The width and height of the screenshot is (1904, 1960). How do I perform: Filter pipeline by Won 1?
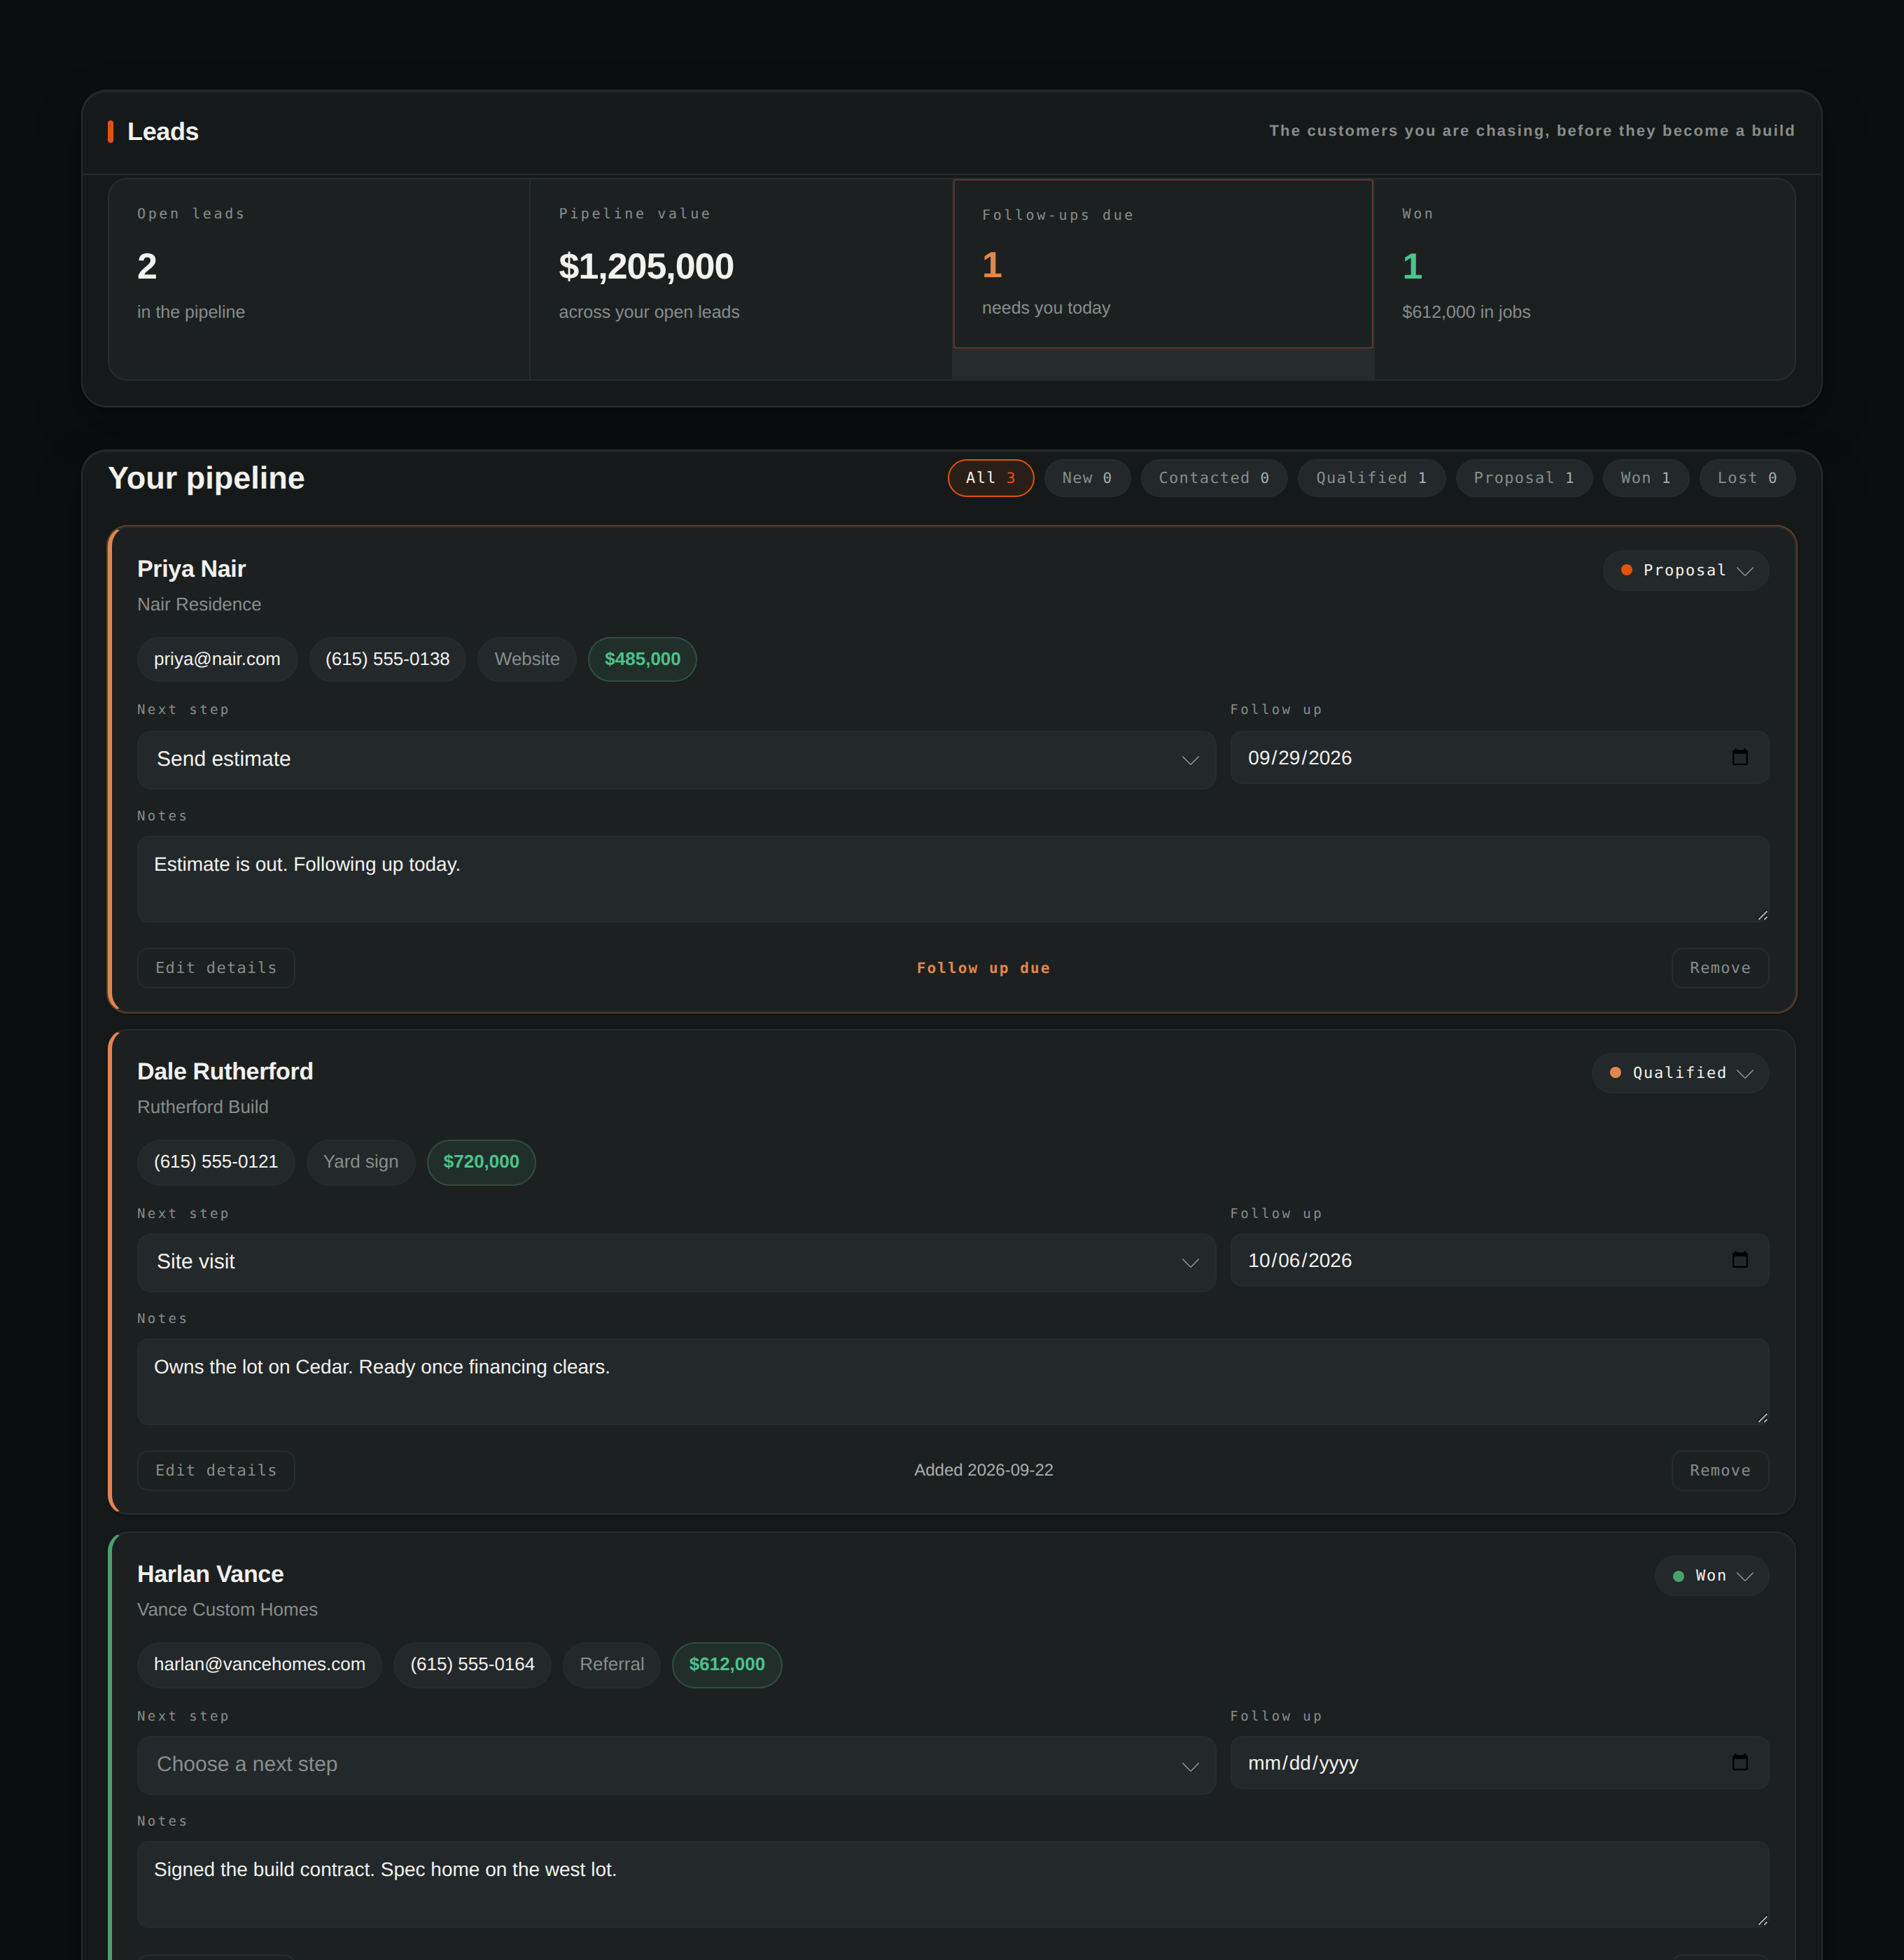point(1646,478)
